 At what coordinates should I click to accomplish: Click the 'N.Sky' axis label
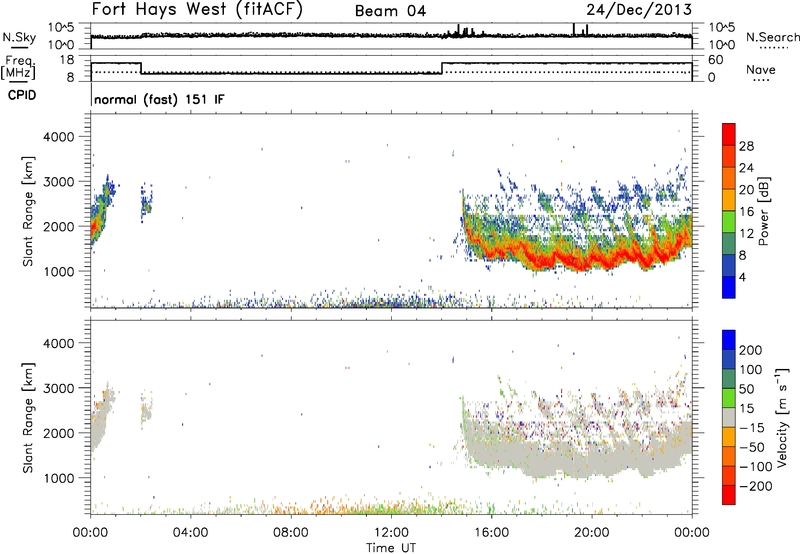[19, 37]
